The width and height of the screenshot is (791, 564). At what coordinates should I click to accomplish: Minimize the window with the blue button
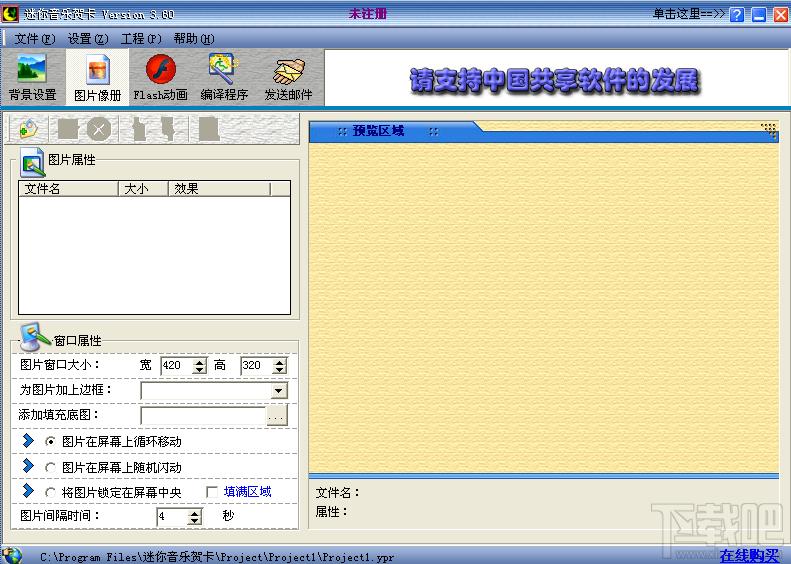(x=759, y=15)
